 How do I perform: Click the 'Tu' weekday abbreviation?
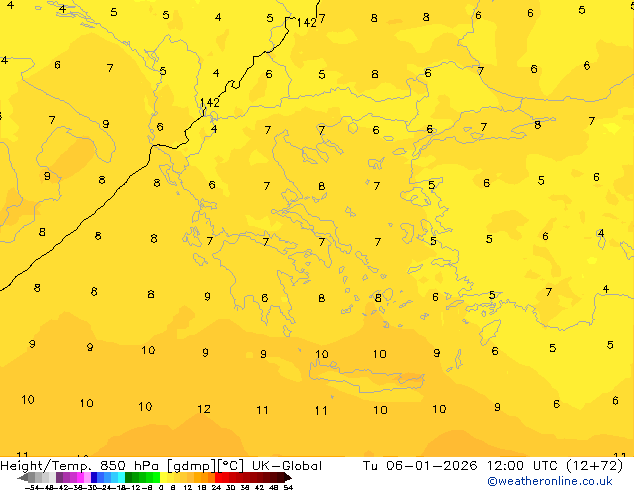point(370,466)
